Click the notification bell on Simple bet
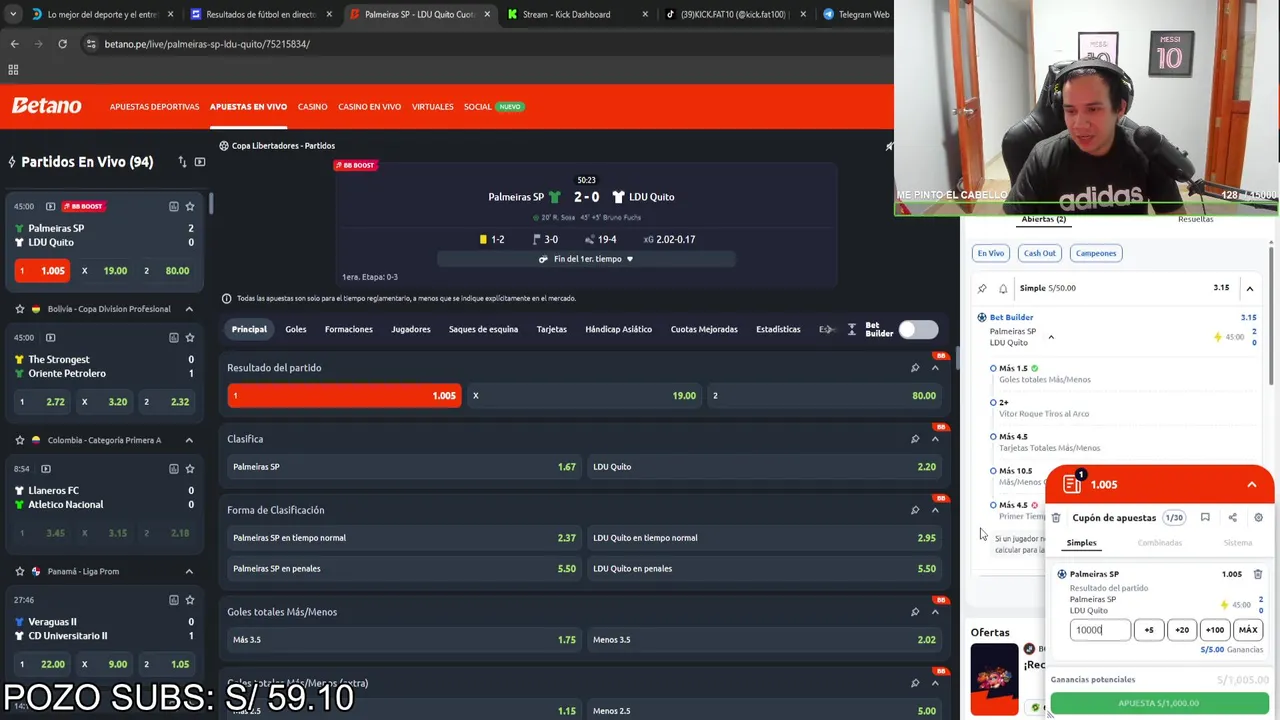 pyautogui.click(x=1003, y=288)
